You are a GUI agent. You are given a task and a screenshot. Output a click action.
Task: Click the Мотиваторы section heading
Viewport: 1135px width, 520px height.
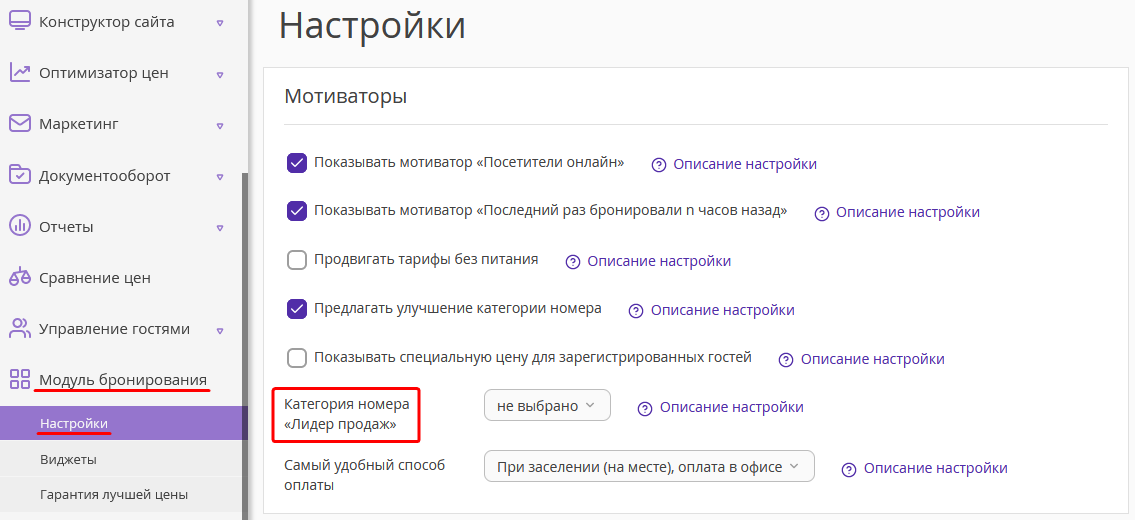pos(345,96)
